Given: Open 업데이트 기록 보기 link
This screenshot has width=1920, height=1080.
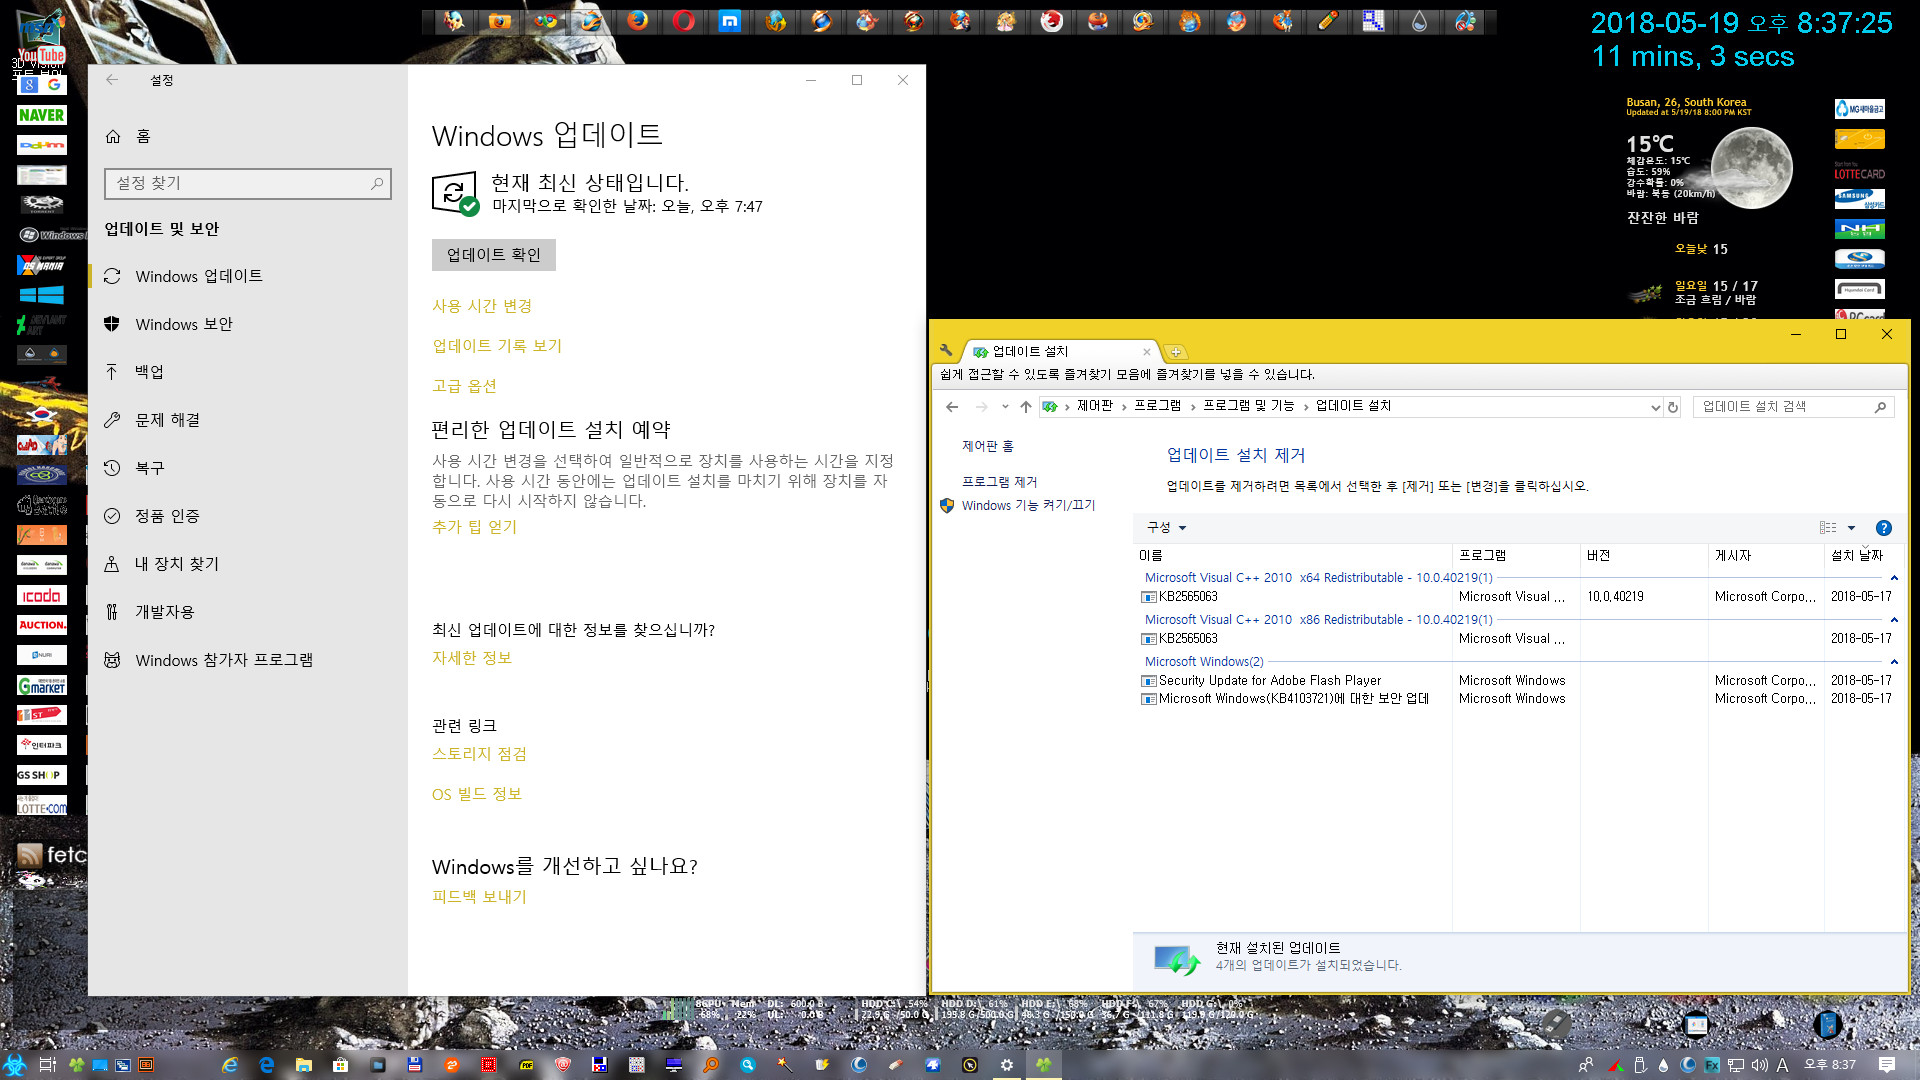Looking at the screenshot, I should click(x=497, y=346).
